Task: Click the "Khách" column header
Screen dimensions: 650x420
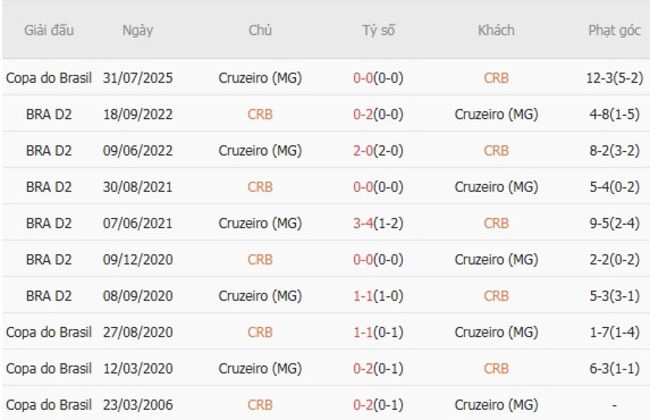Action: pos(496,30)
